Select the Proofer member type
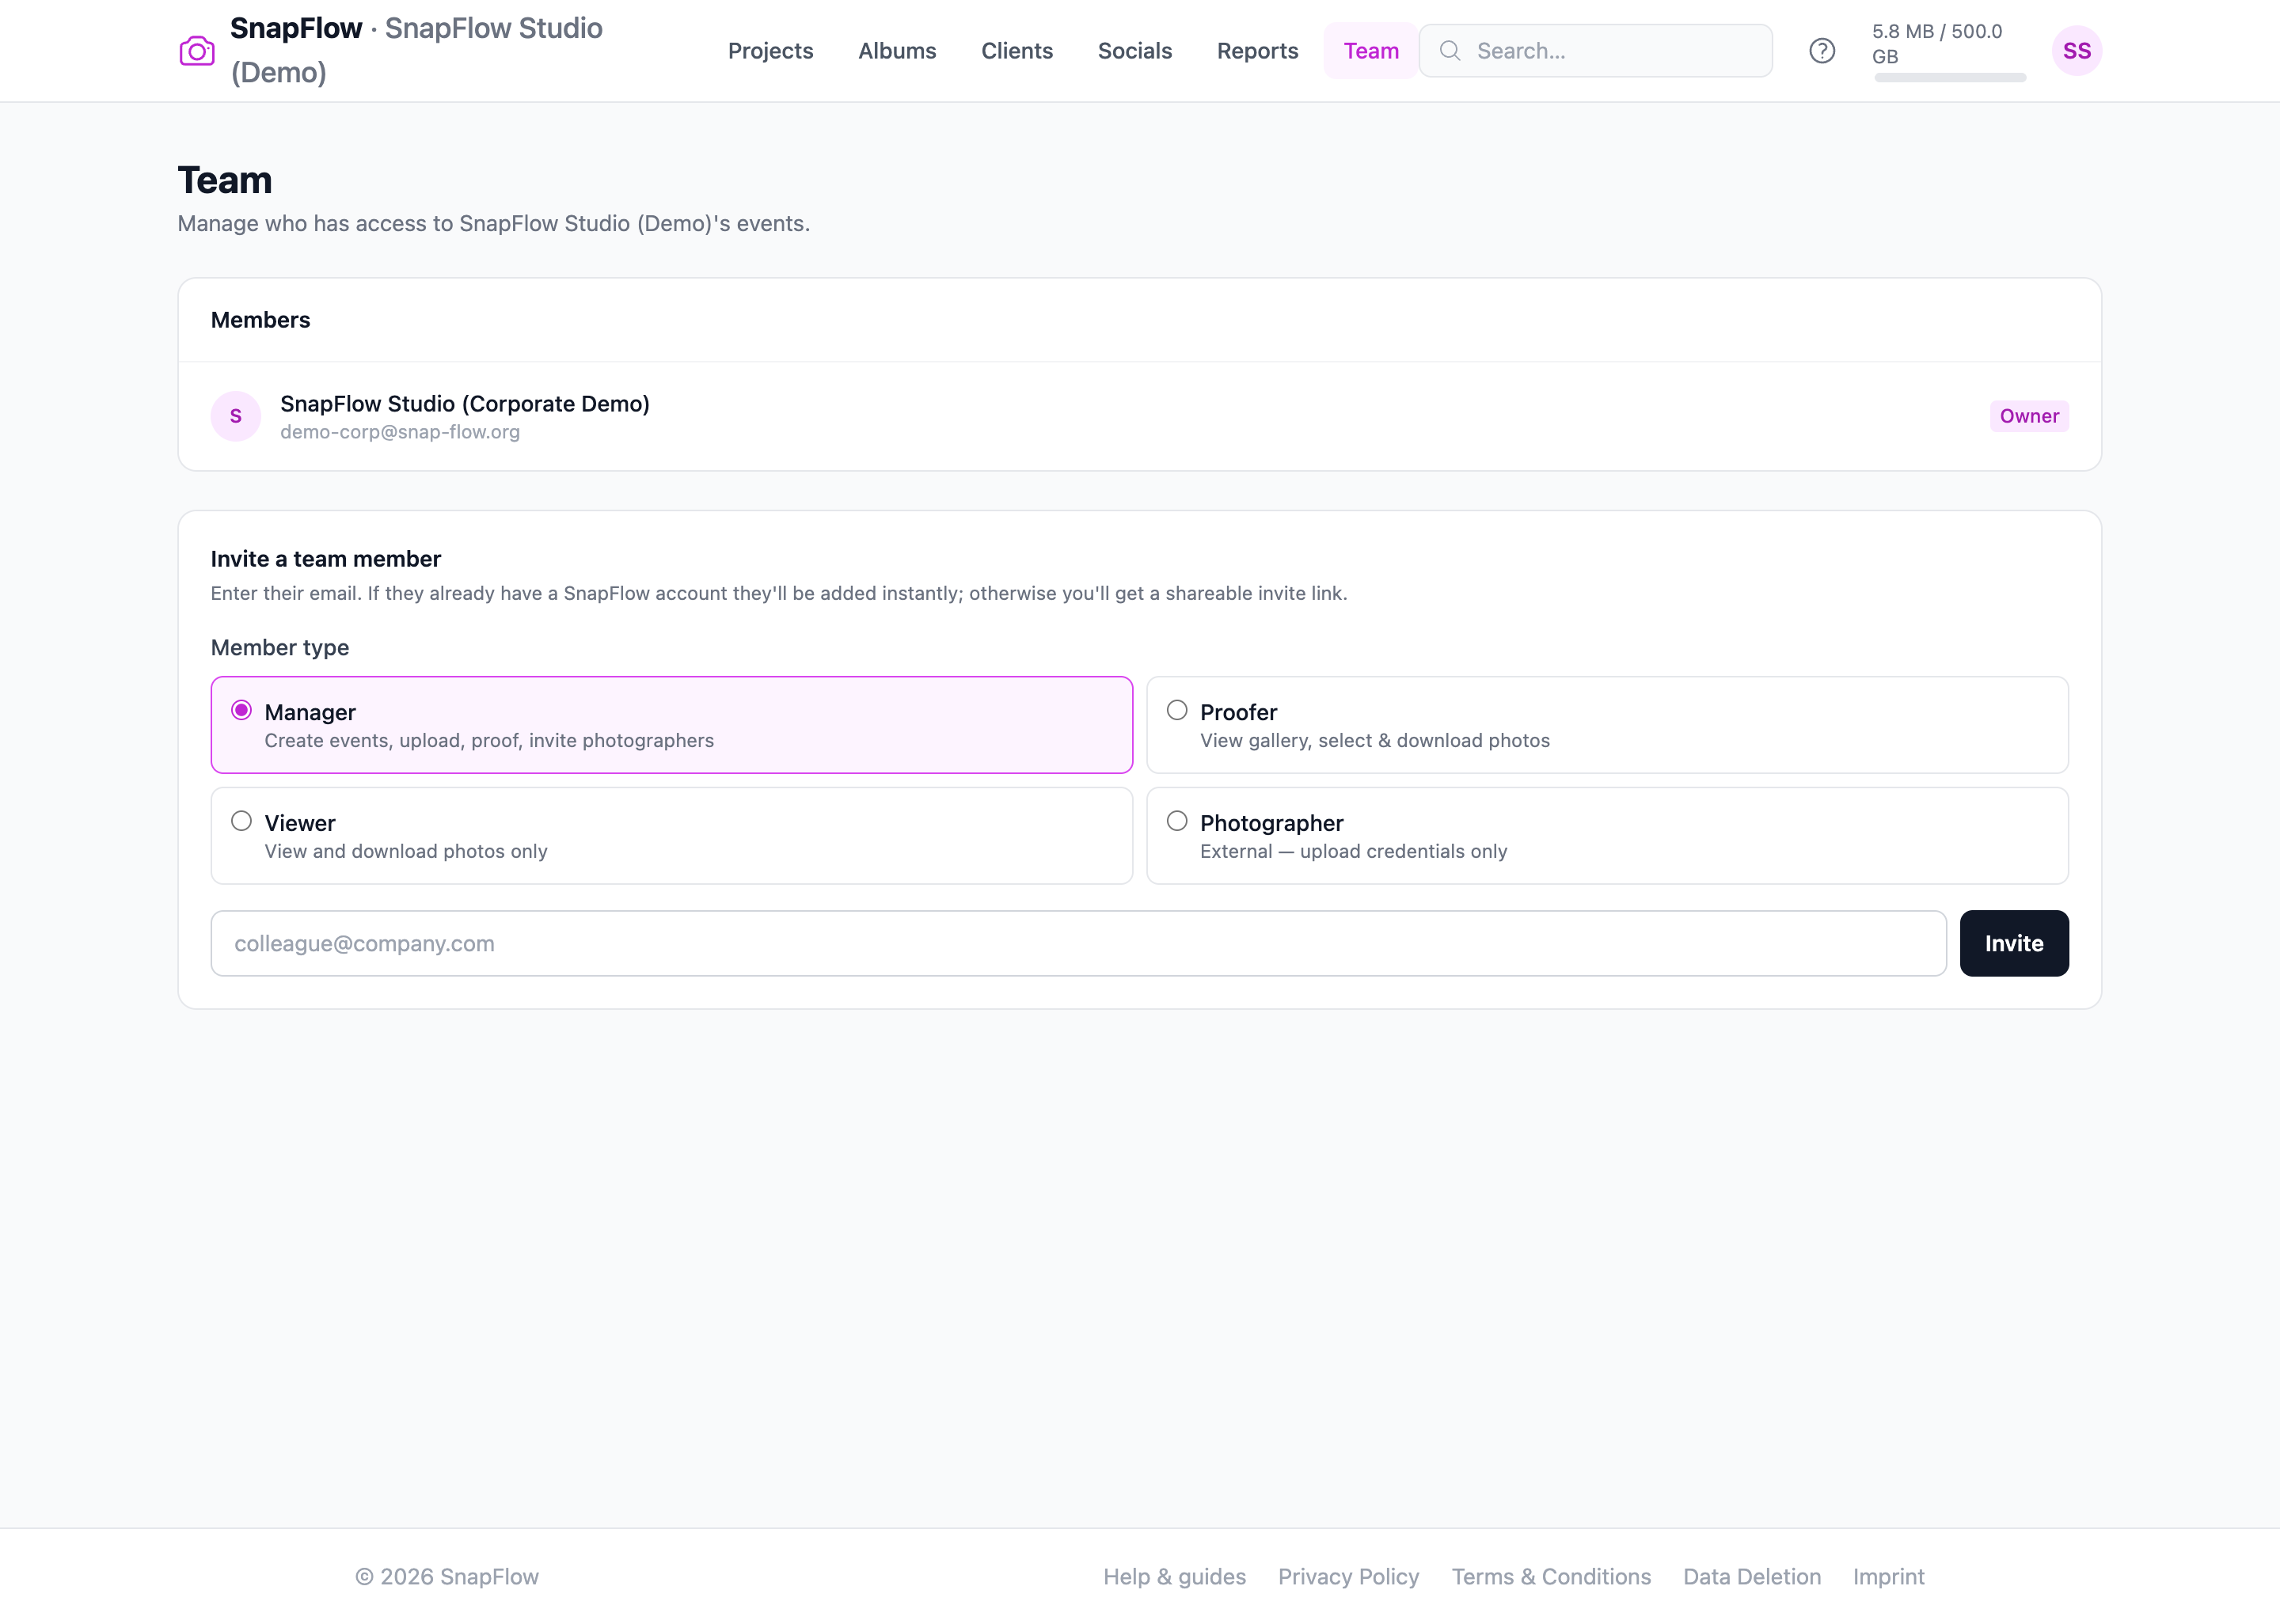The image size is (2280, 1624). tap(1607, 725)
